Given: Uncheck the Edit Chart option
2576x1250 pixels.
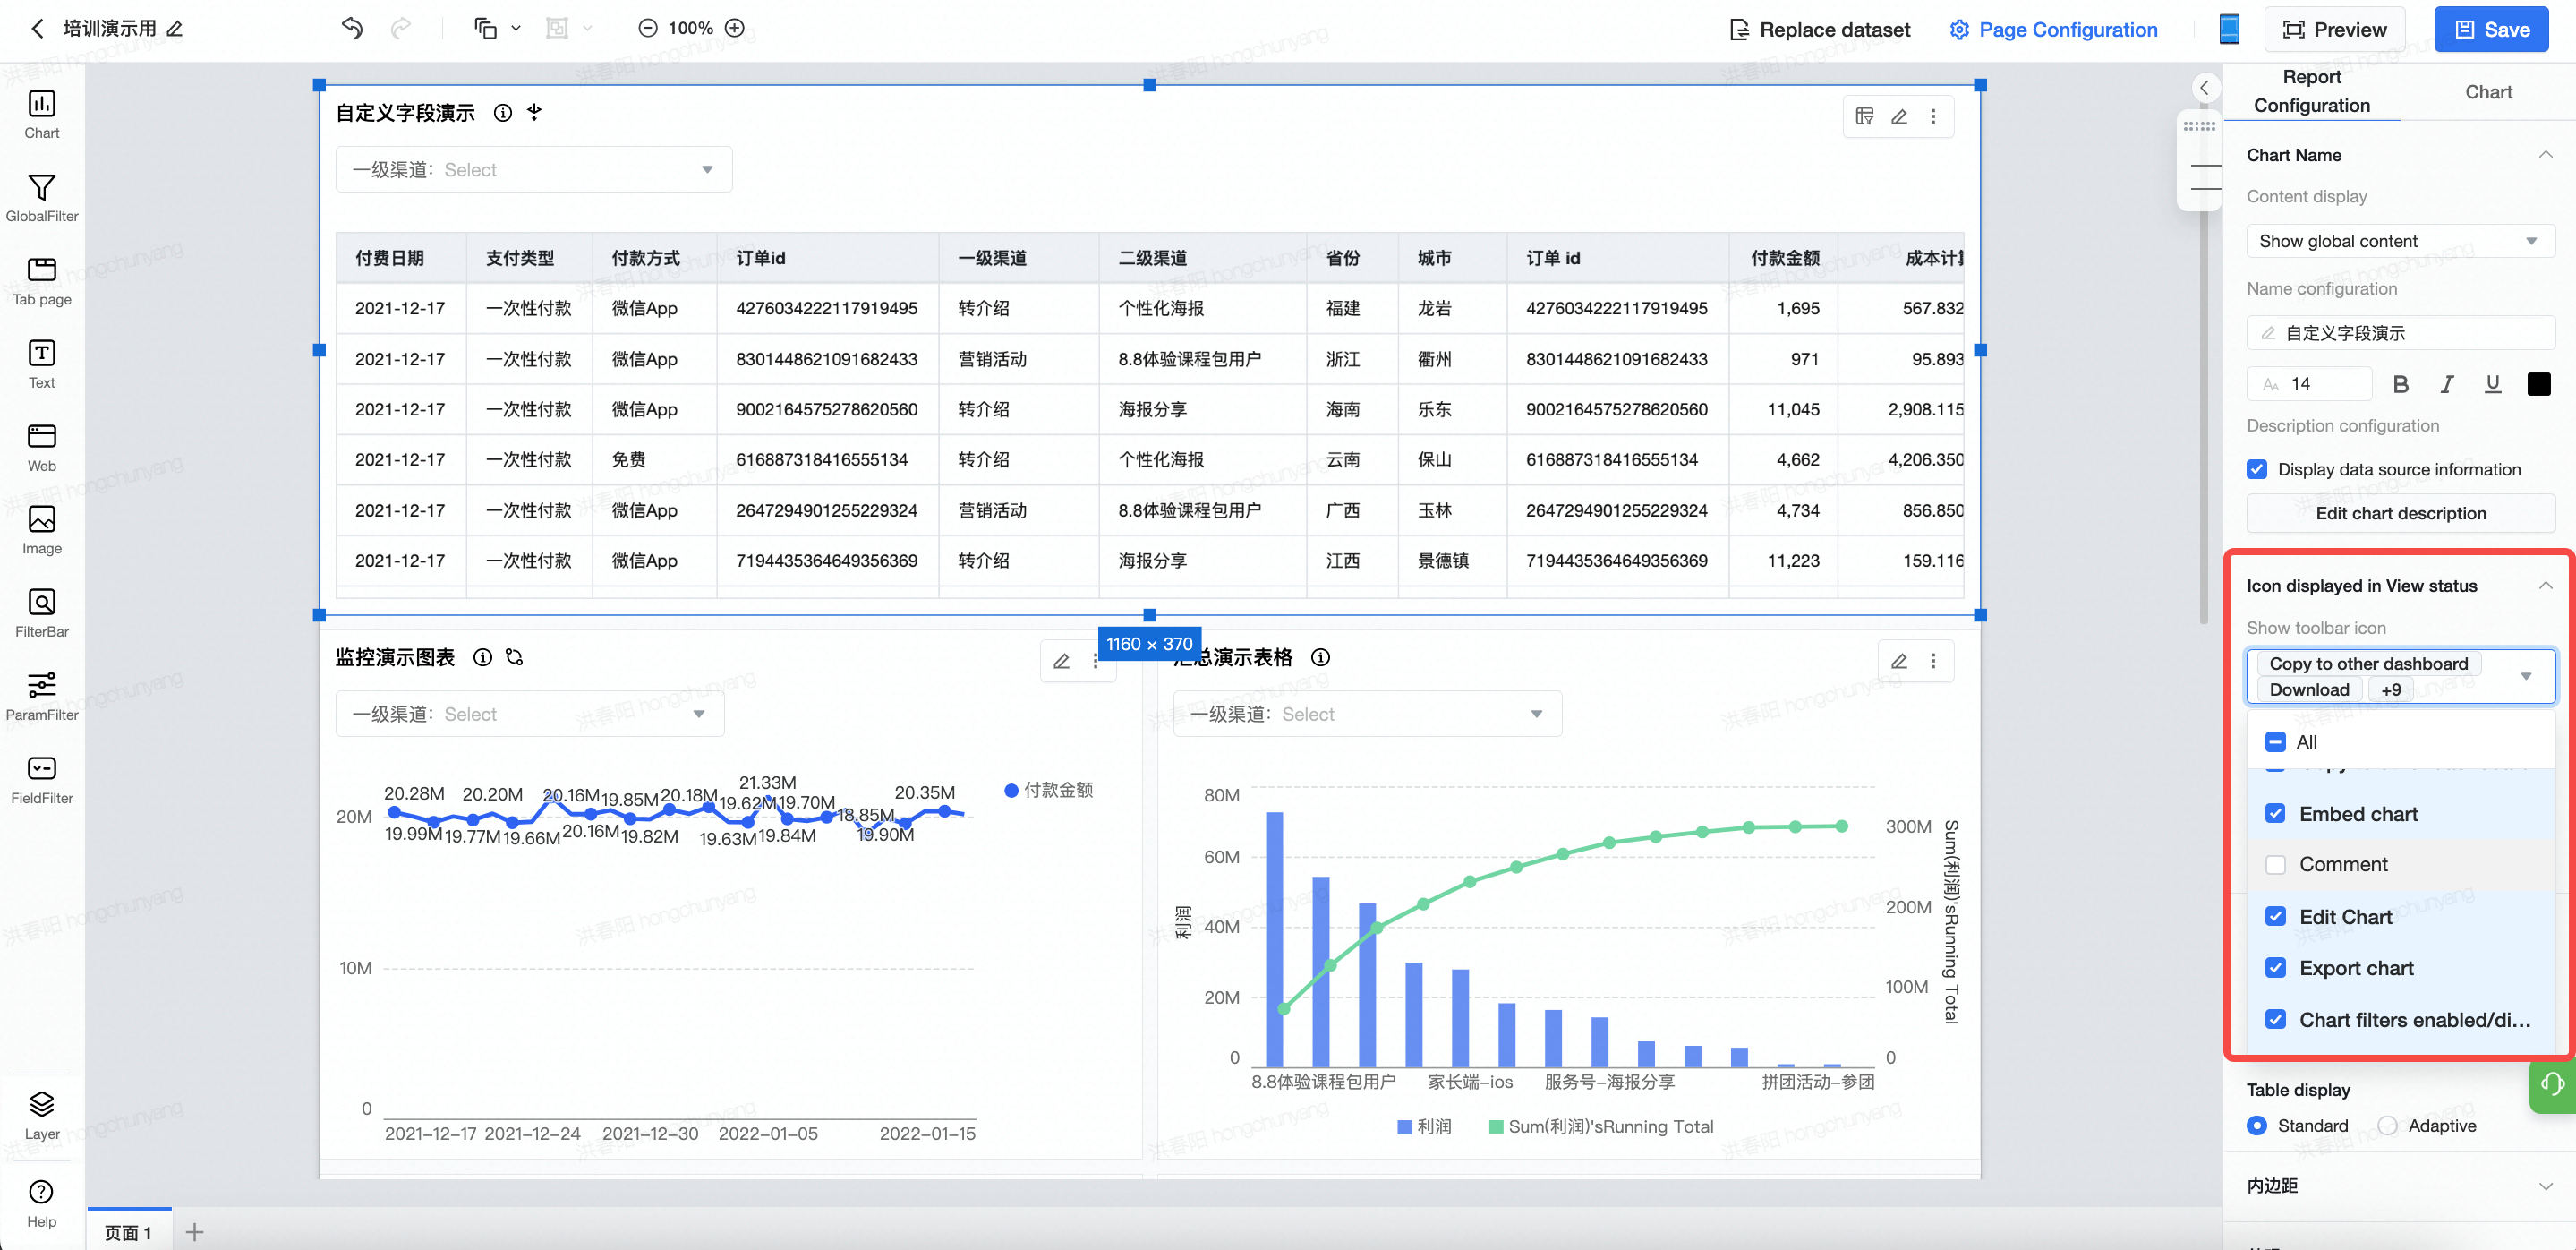Looking at the screenshot, I should coord(2276,916).
